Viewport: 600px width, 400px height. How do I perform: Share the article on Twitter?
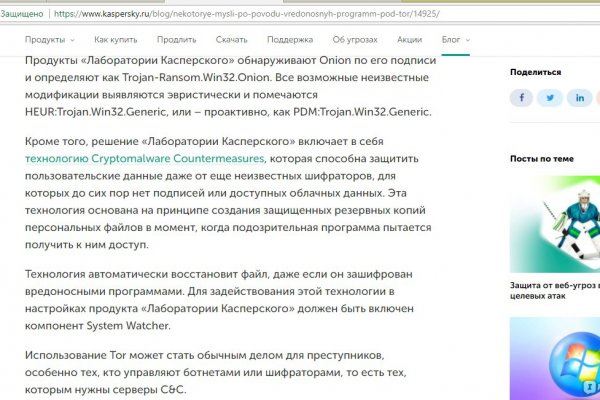(549, 98)
